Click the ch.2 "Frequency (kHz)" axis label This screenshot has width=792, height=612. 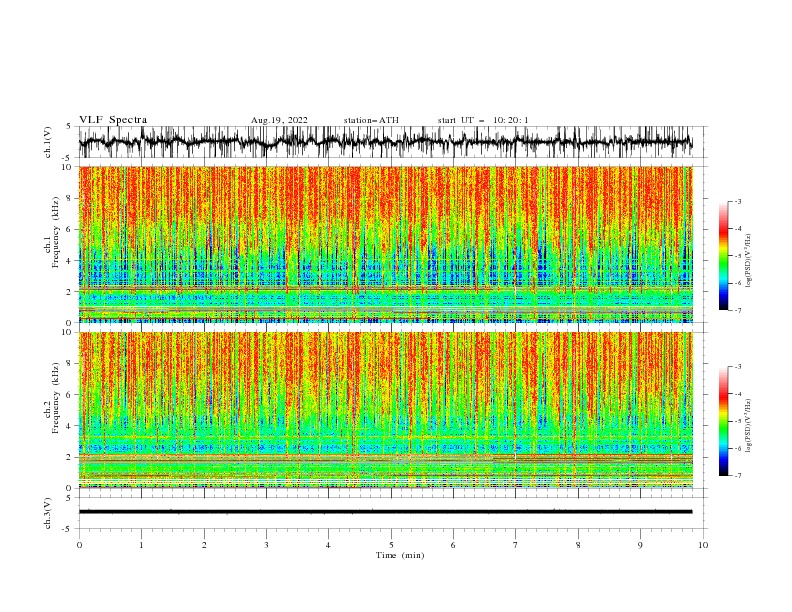55,398
